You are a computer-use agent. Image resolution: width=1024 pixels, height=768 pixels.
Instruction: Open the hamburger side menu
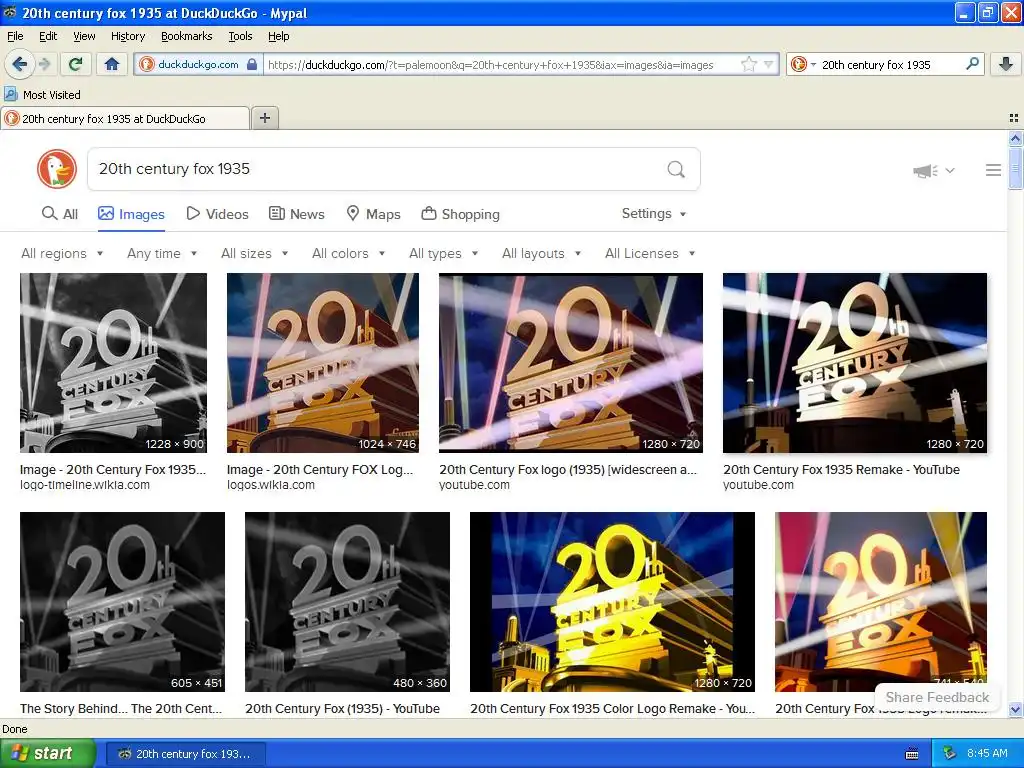coord(993,170)
